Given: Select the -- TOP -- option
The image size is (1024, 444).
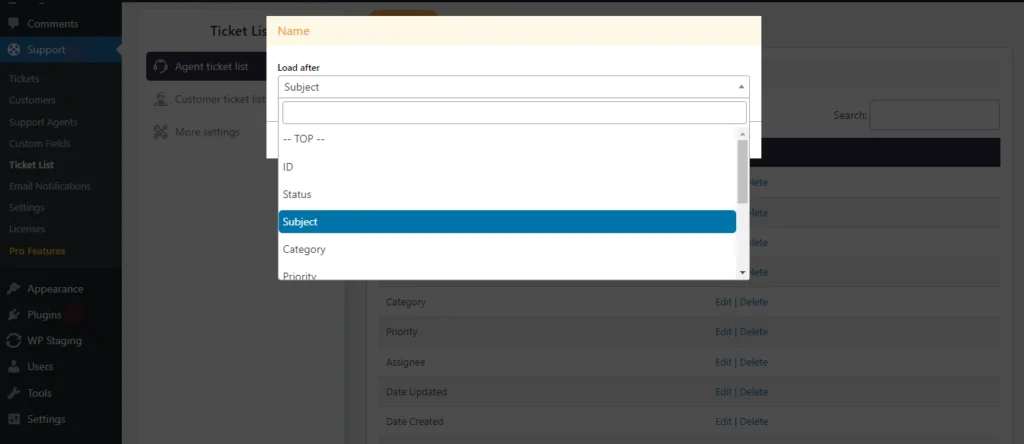Looking at the screenshot, I should pos(507,139).
